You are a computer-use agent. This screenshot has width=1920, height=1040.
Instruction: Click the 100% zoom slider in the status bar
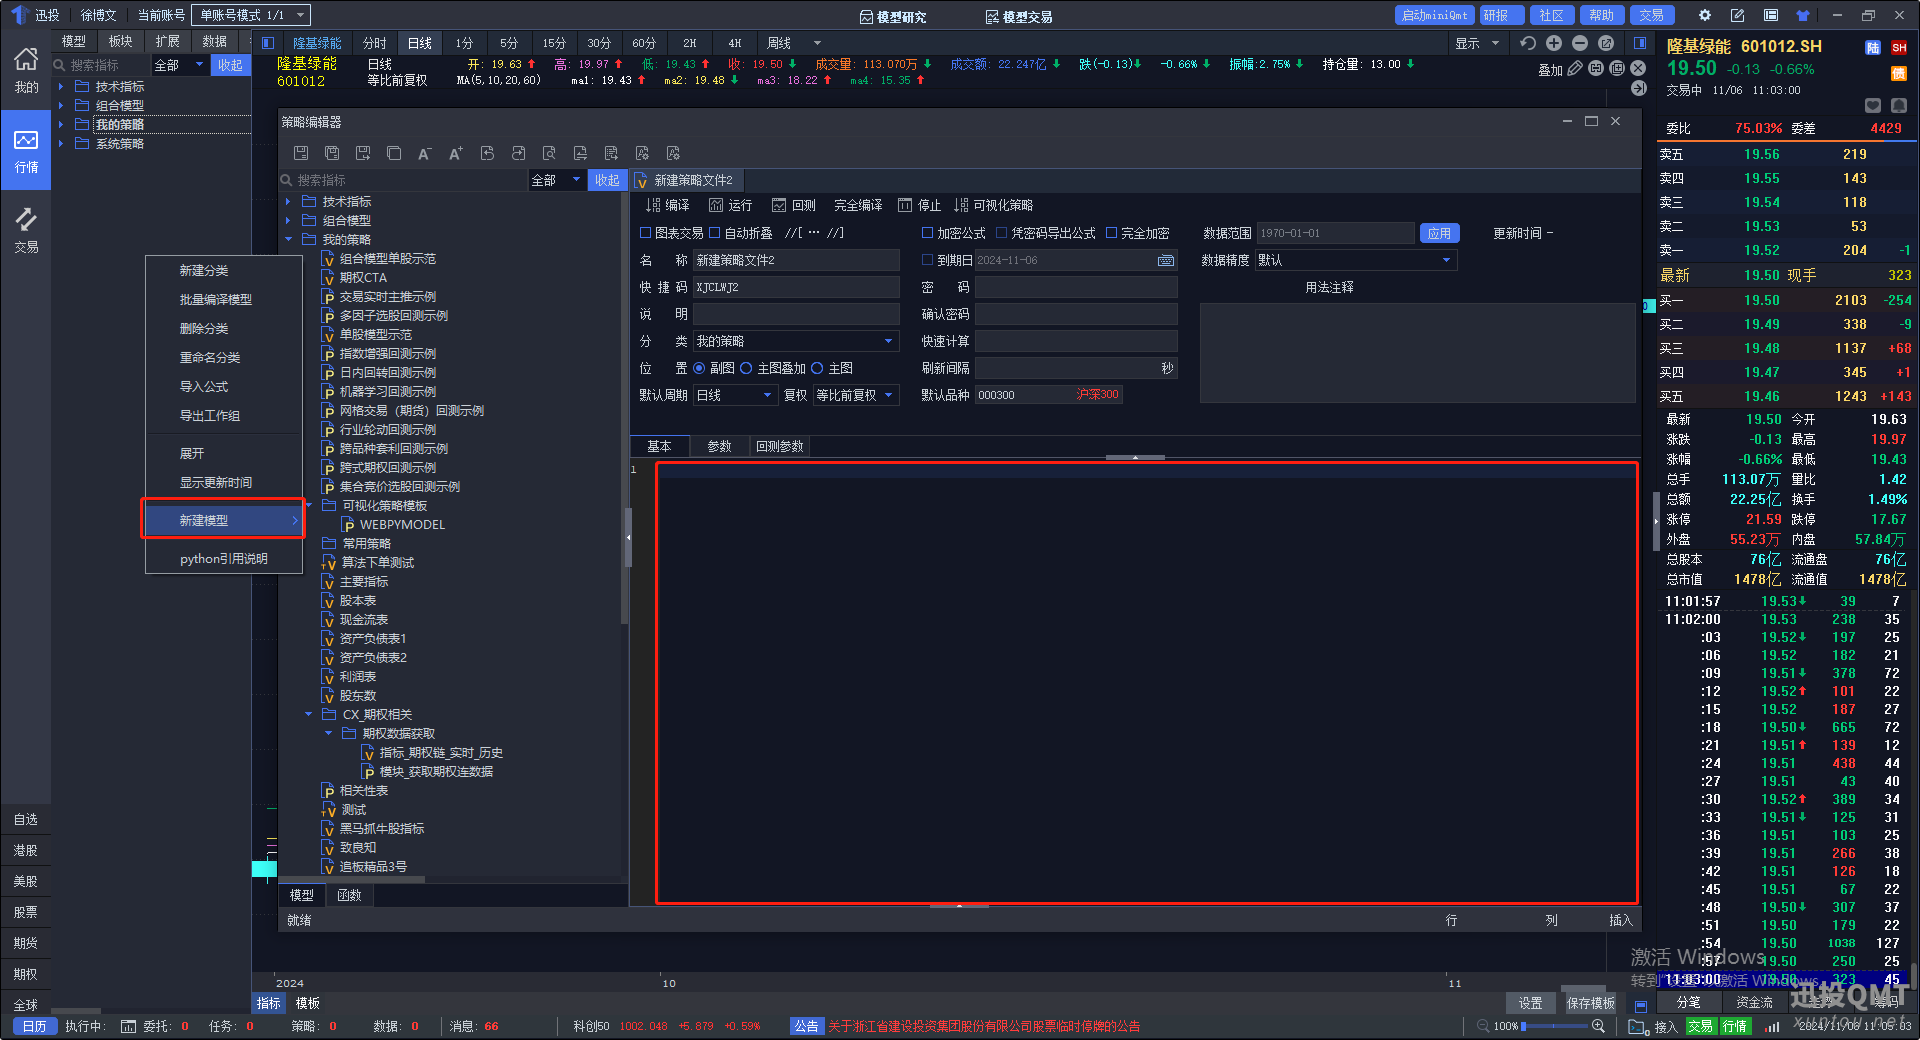(x=1557, y=1026)
